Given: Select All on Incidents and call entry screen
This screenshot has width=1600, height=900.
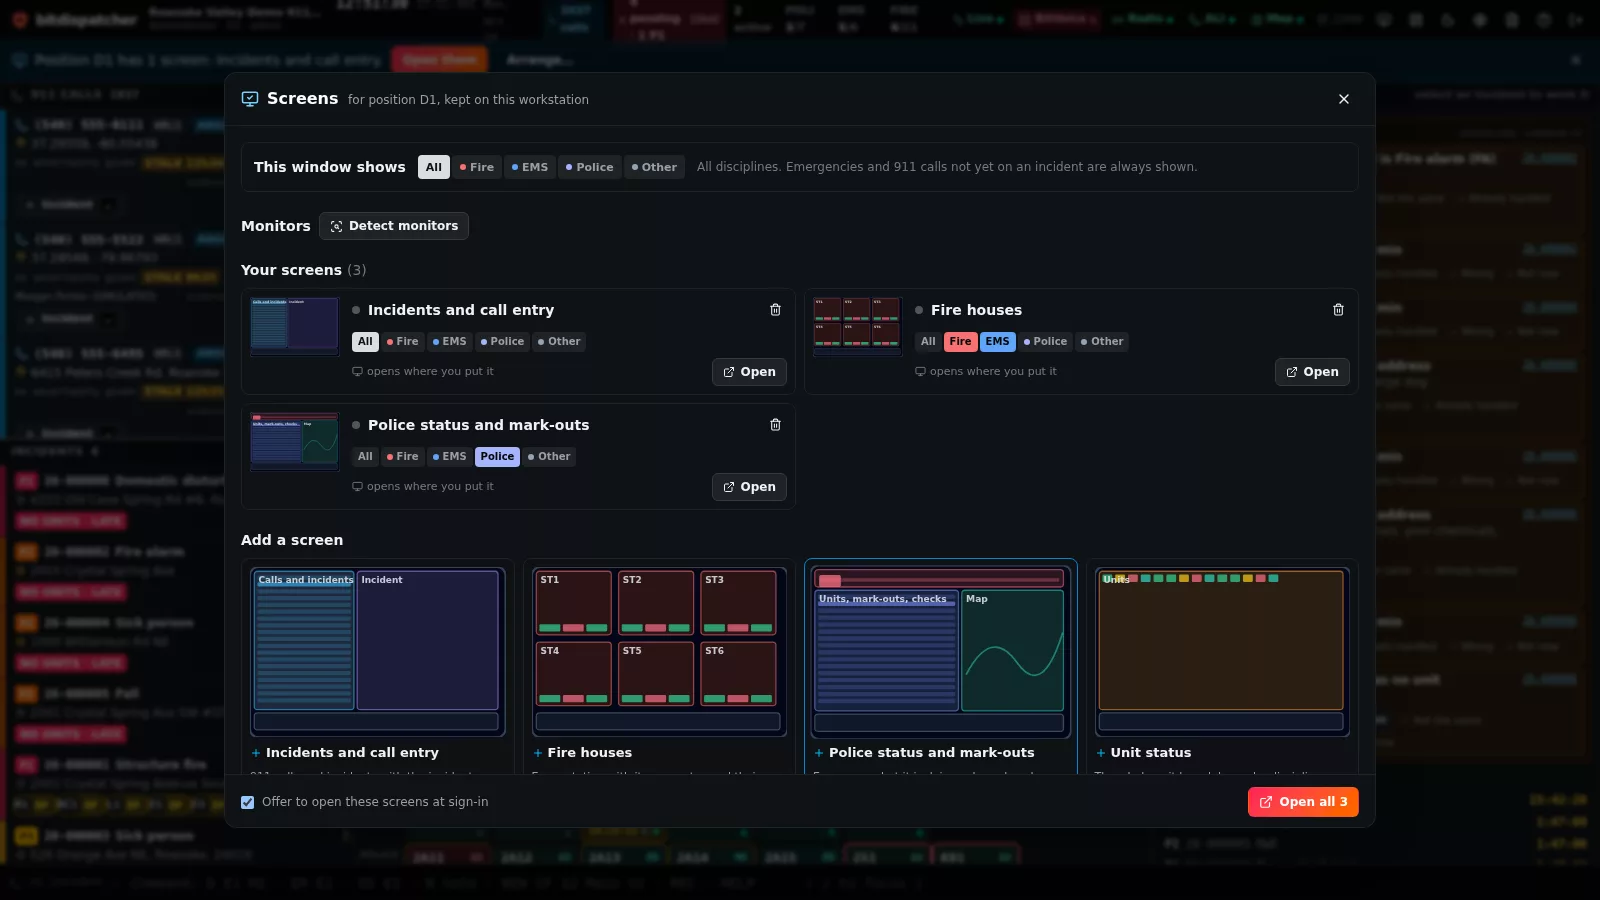Looking at the screenshot, I should click(x=365, y=342).
